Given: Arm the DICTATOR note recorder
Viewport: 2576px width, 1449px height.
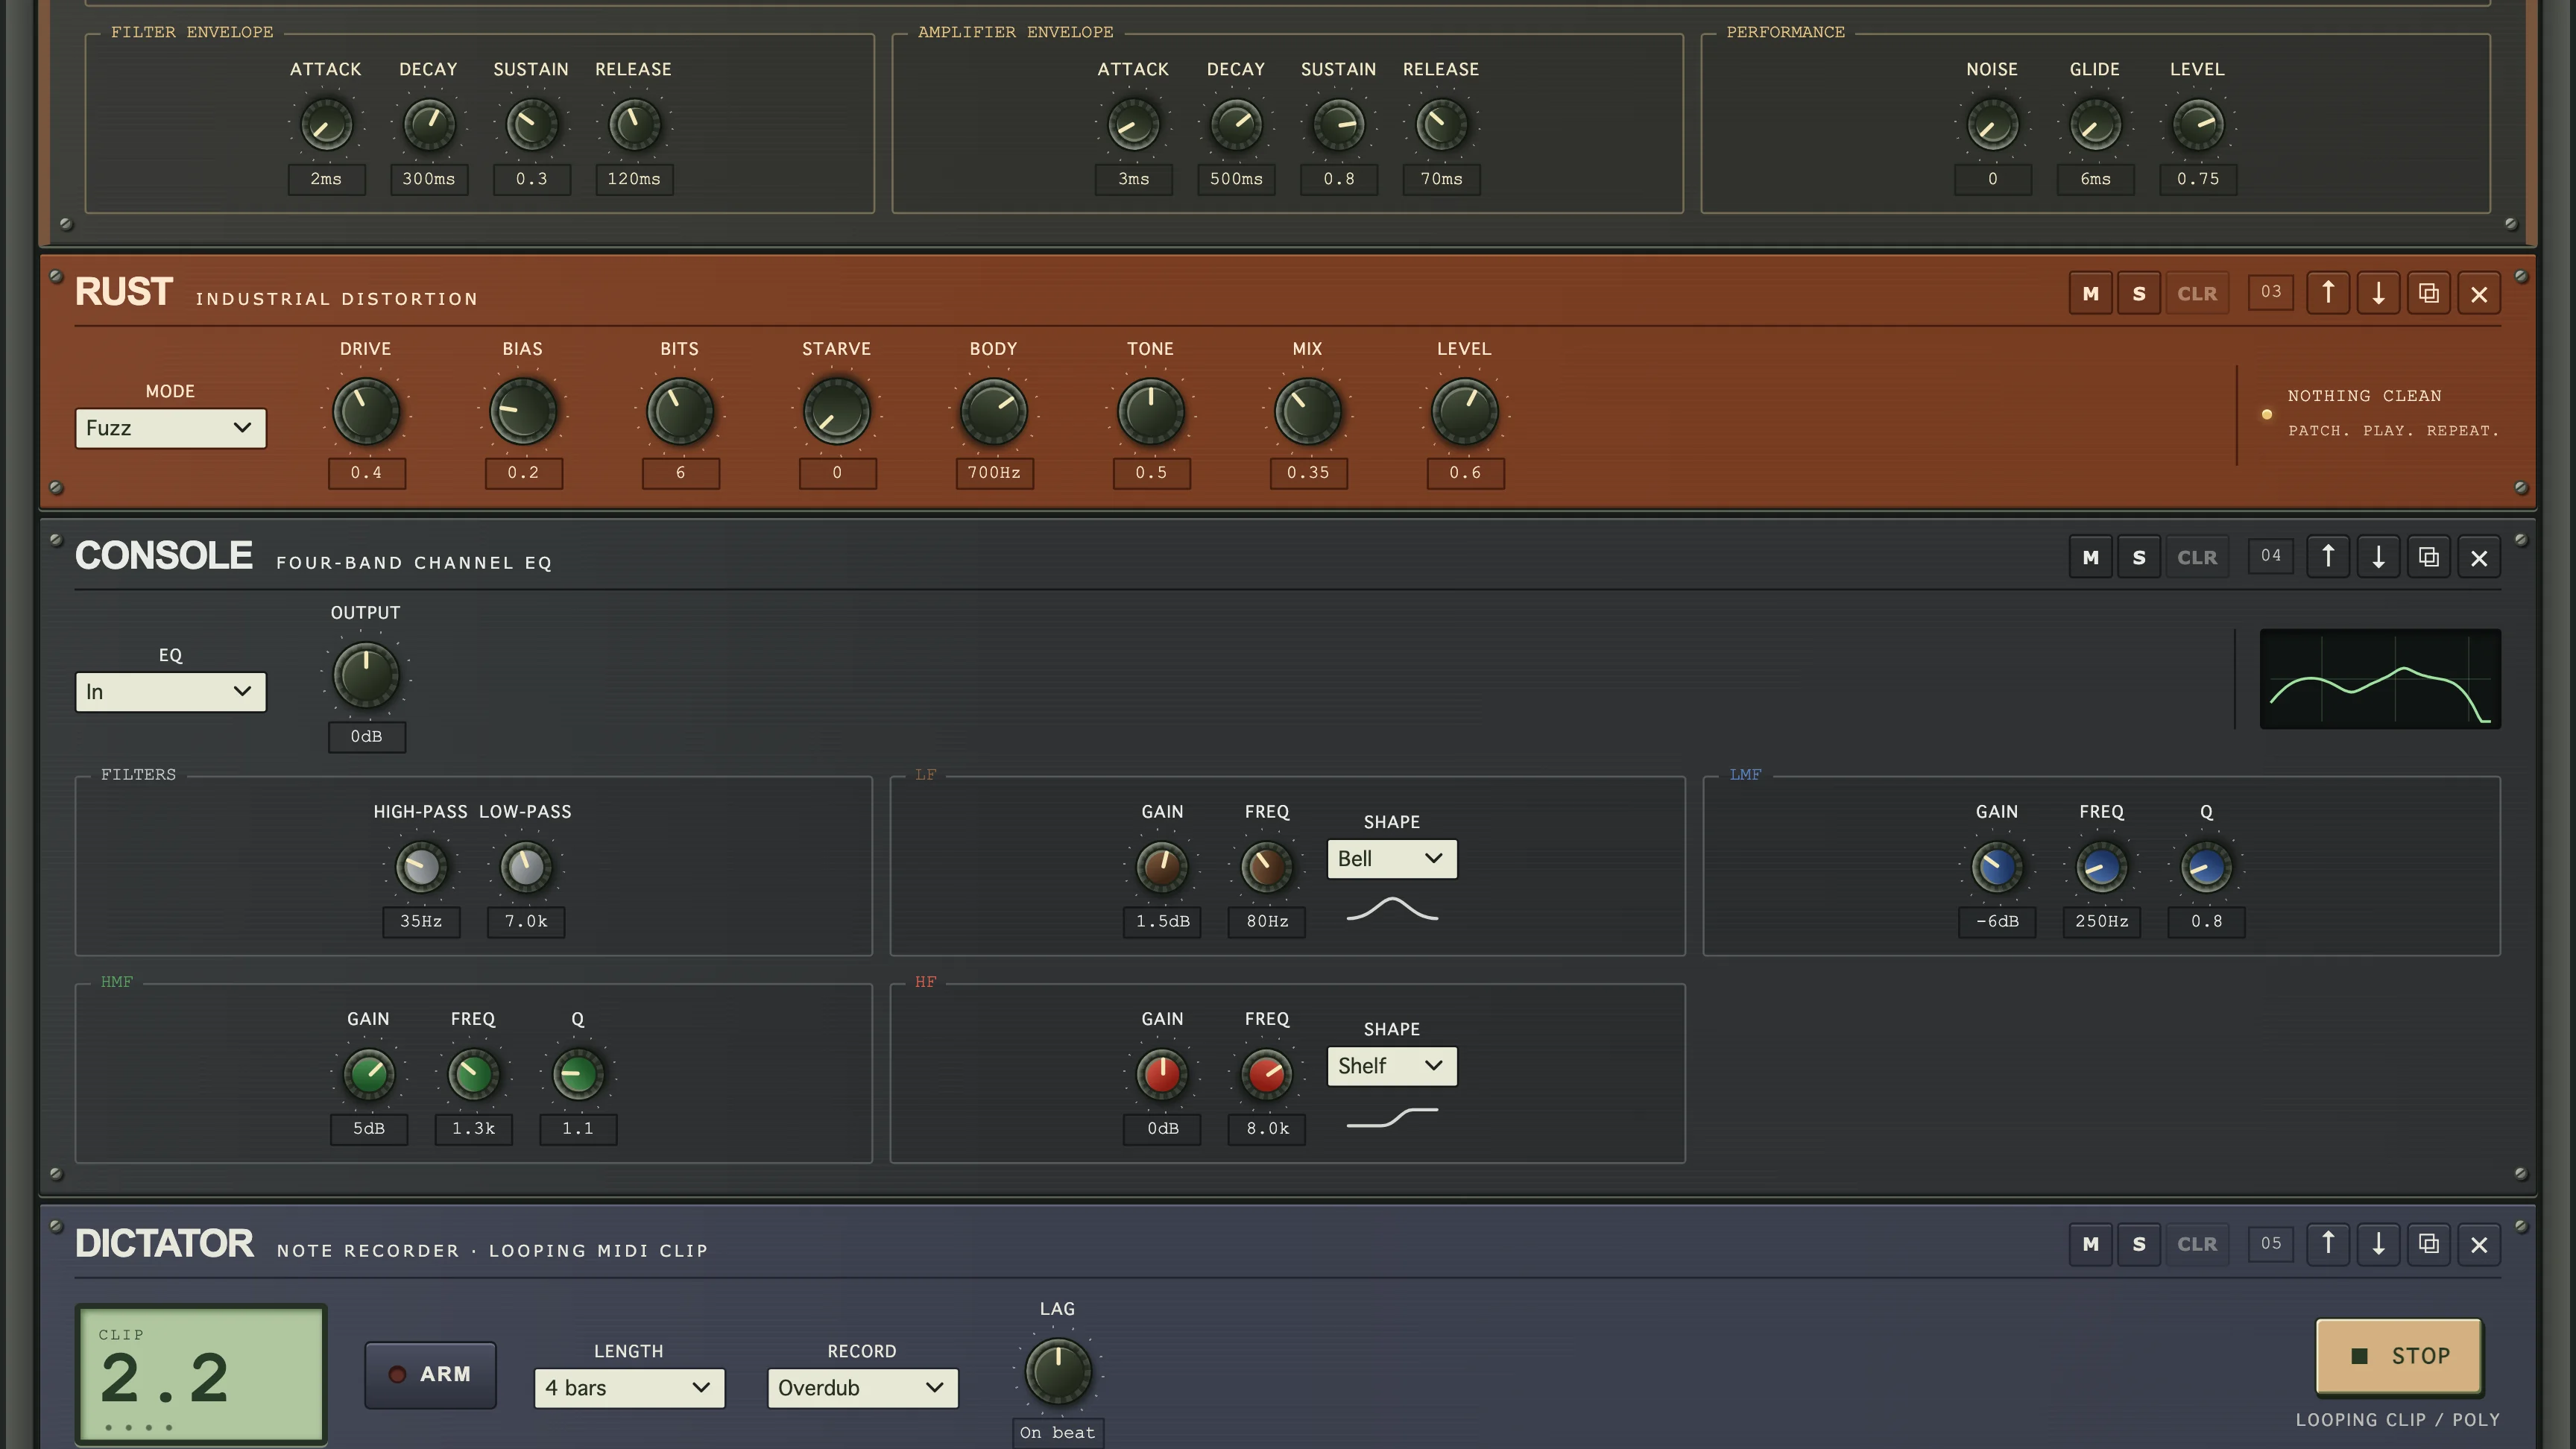Looking at the screenshot, I should [x=430, y=1374].
